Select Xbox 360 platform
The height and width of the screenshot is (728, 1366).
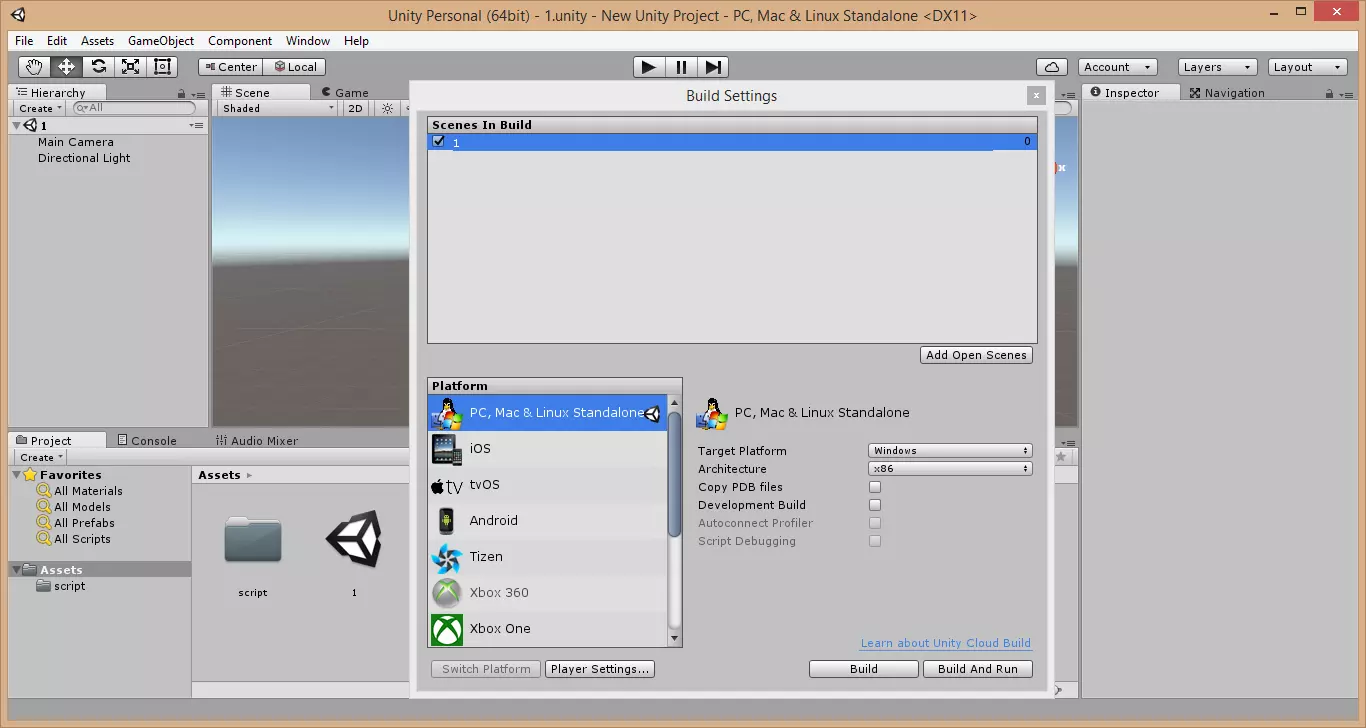tap(547, 593)
